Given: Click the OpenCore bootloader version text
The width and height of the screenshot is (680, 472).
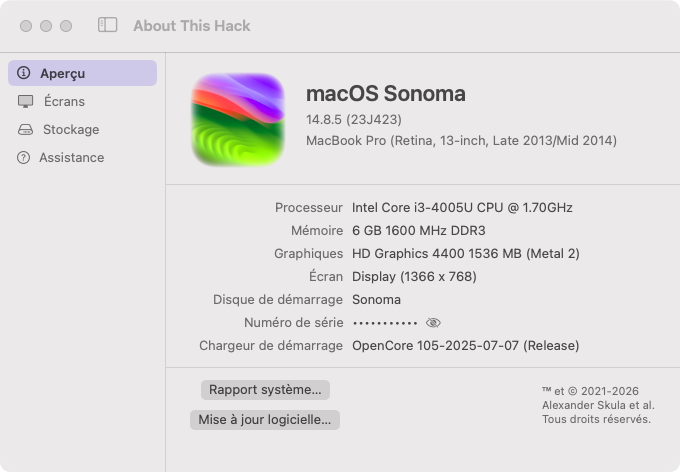Looking at the screenshot, I should 466,346.
